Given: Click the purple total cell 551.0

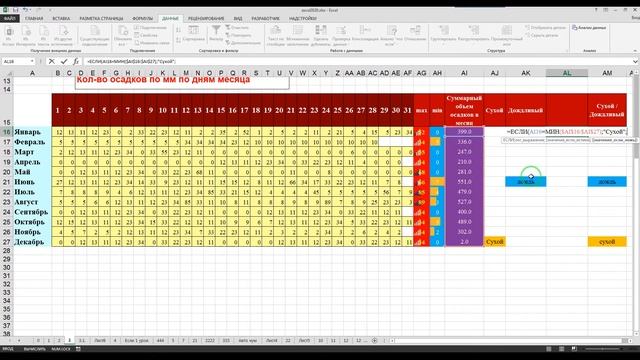Looking at the screenshot, I should [464, 182].
